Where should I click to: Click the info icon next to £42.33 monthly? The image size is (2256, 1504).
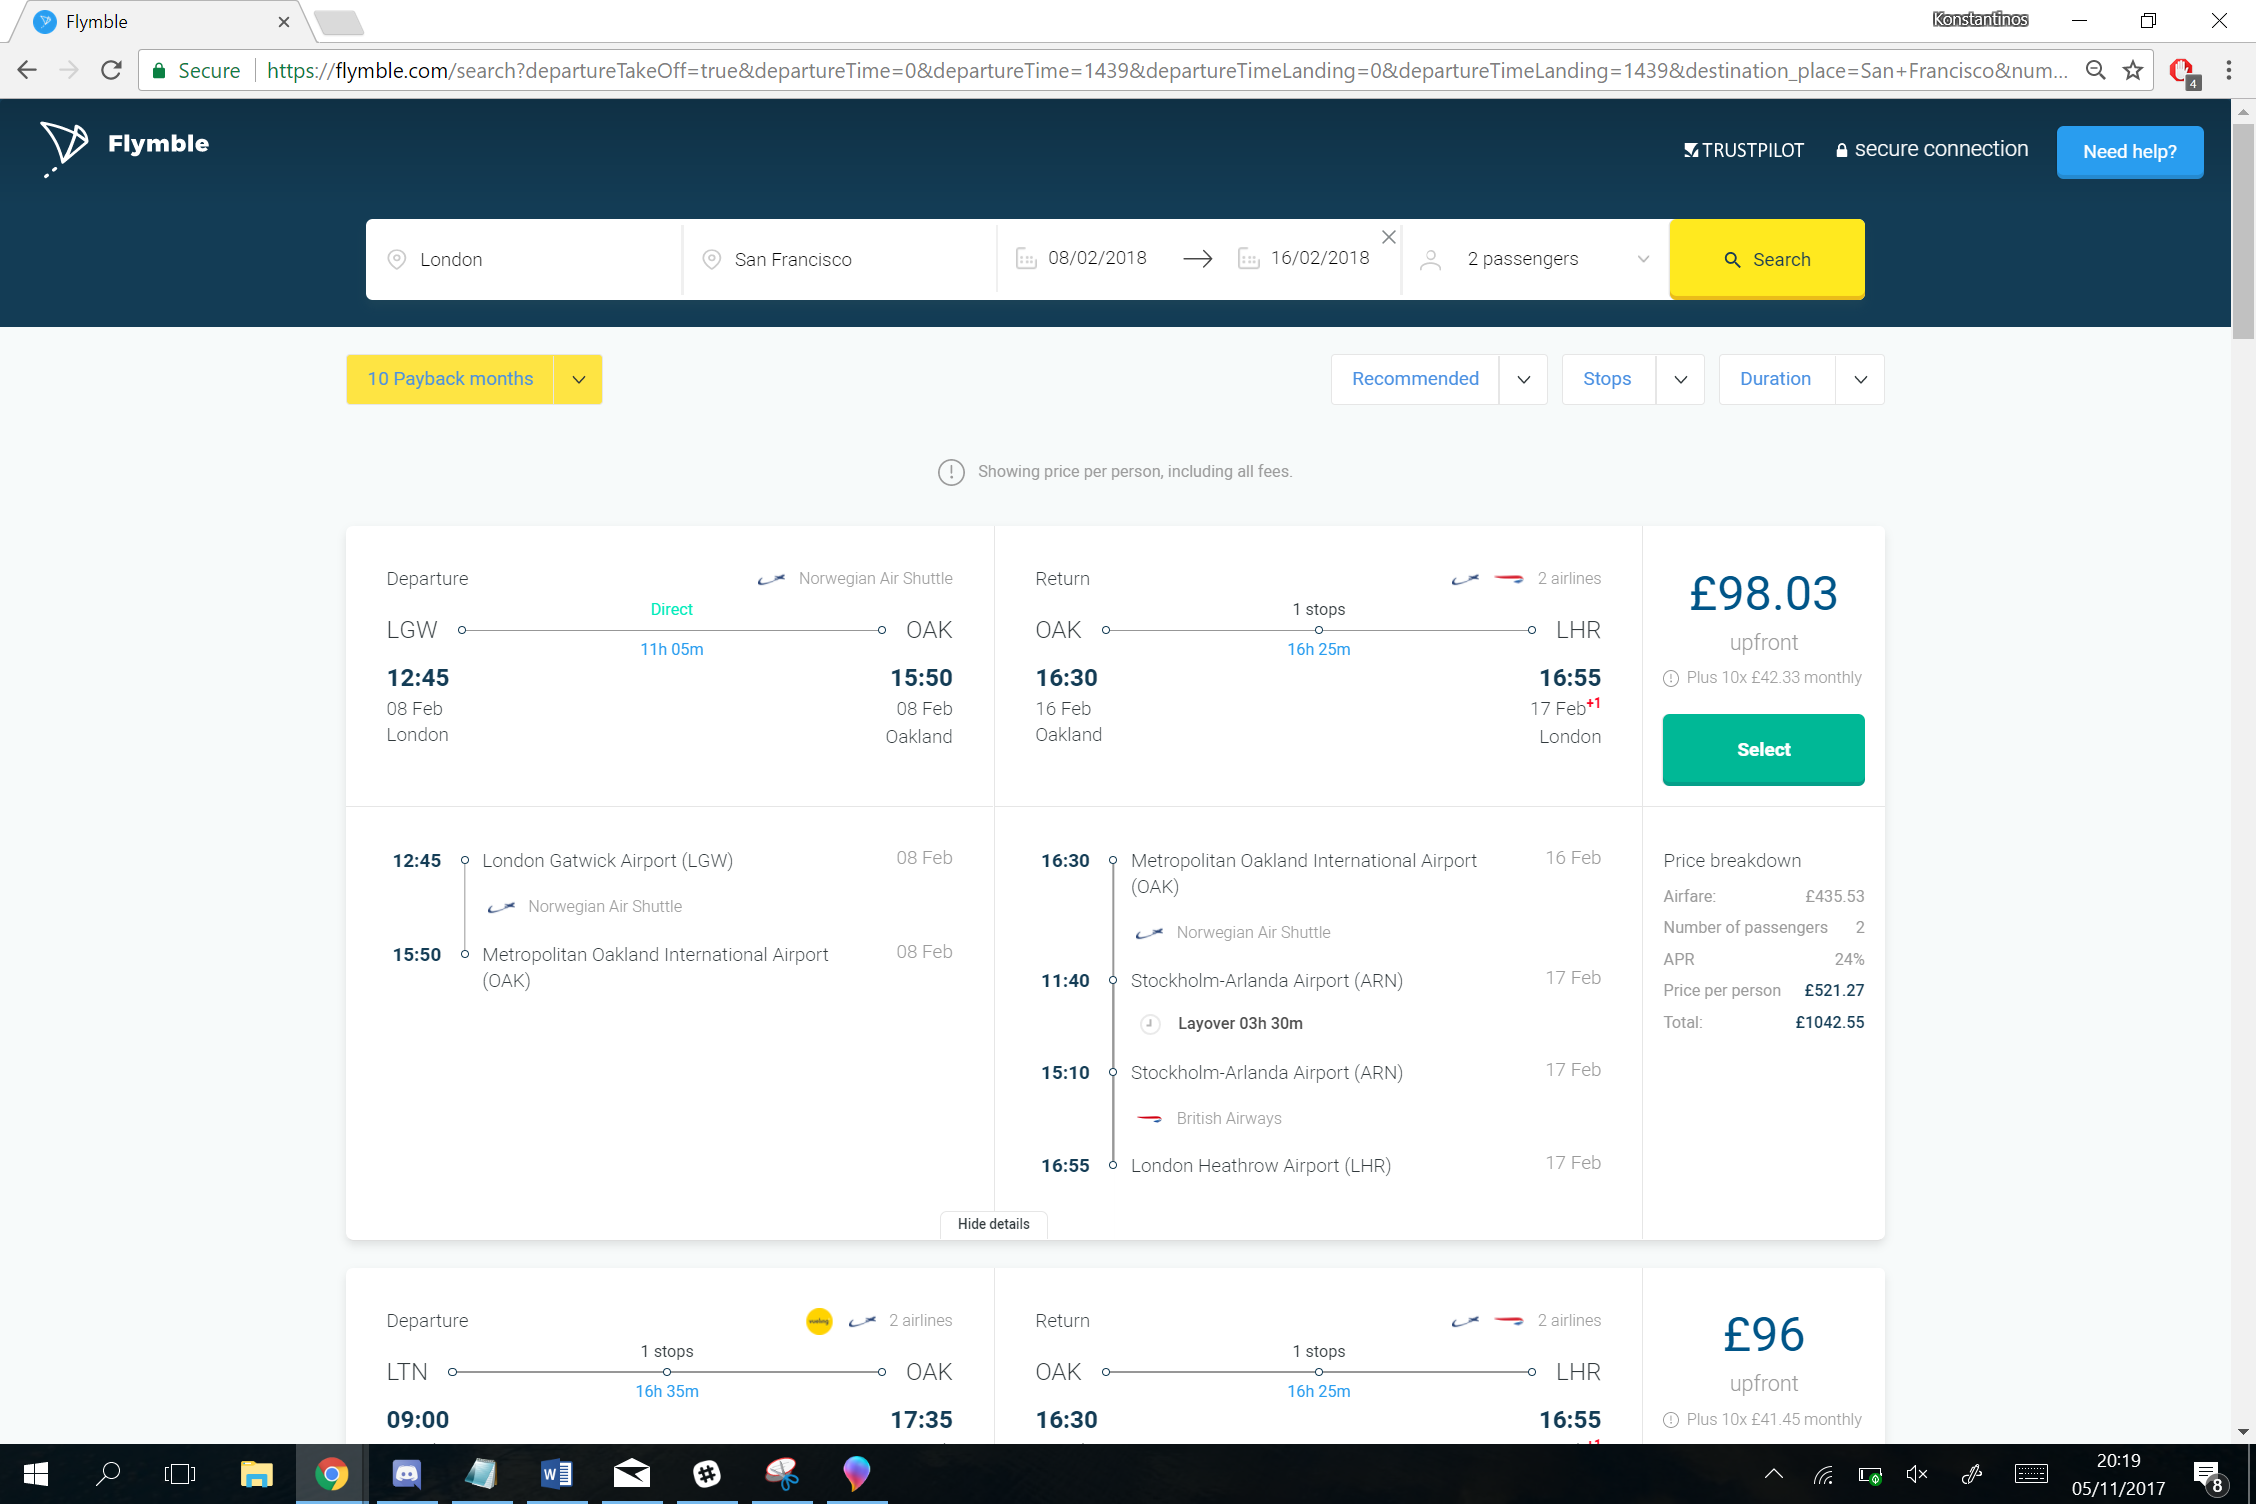coord(1670,678)
